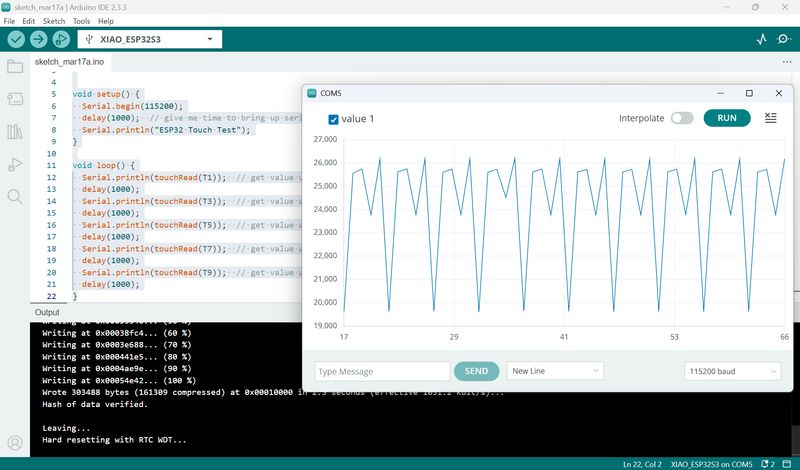Click line number 11 in editor gutter
The width and height of the screenshot is (800, 470).
tap(52, 165)
